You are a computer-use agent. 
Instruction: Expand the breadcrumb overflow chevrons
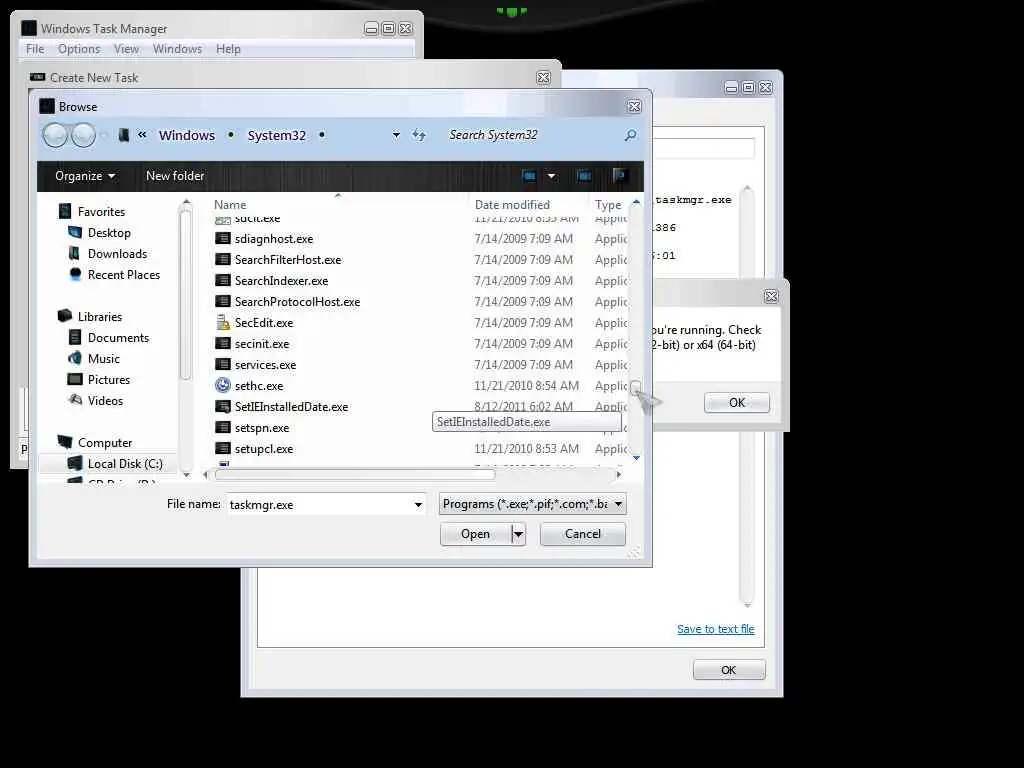pos(142,135)
